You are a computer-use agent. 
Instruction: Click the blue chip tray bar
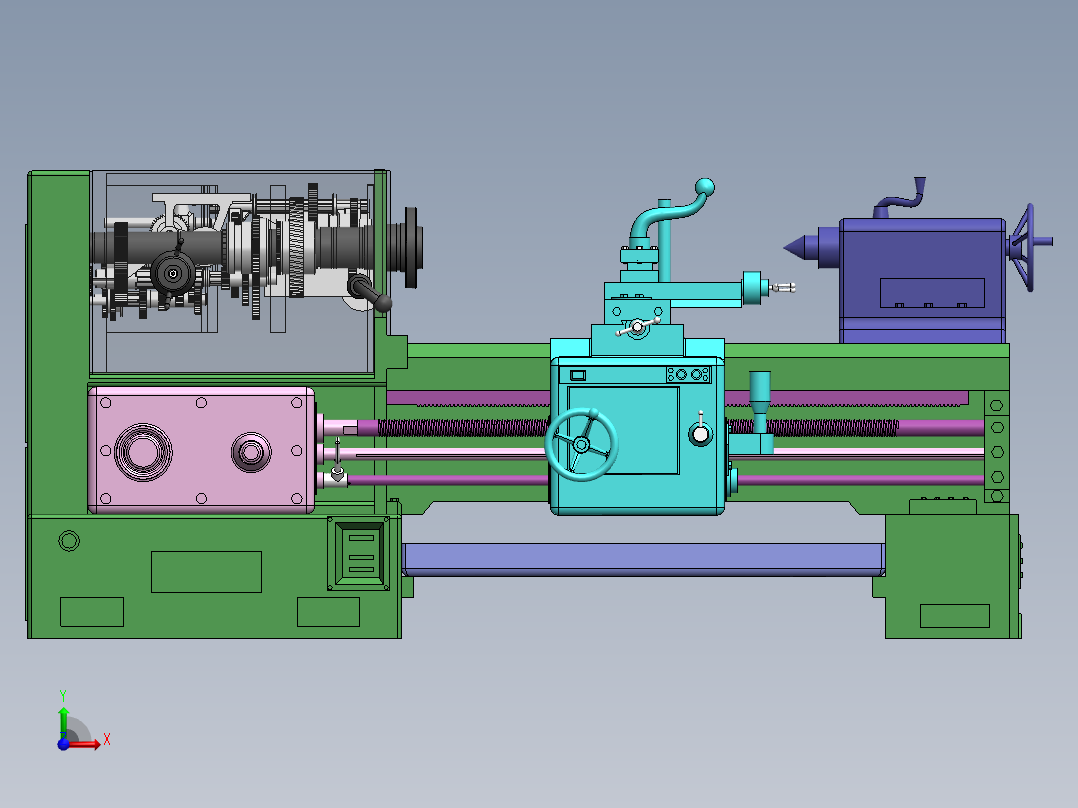[x=644, y=559]
